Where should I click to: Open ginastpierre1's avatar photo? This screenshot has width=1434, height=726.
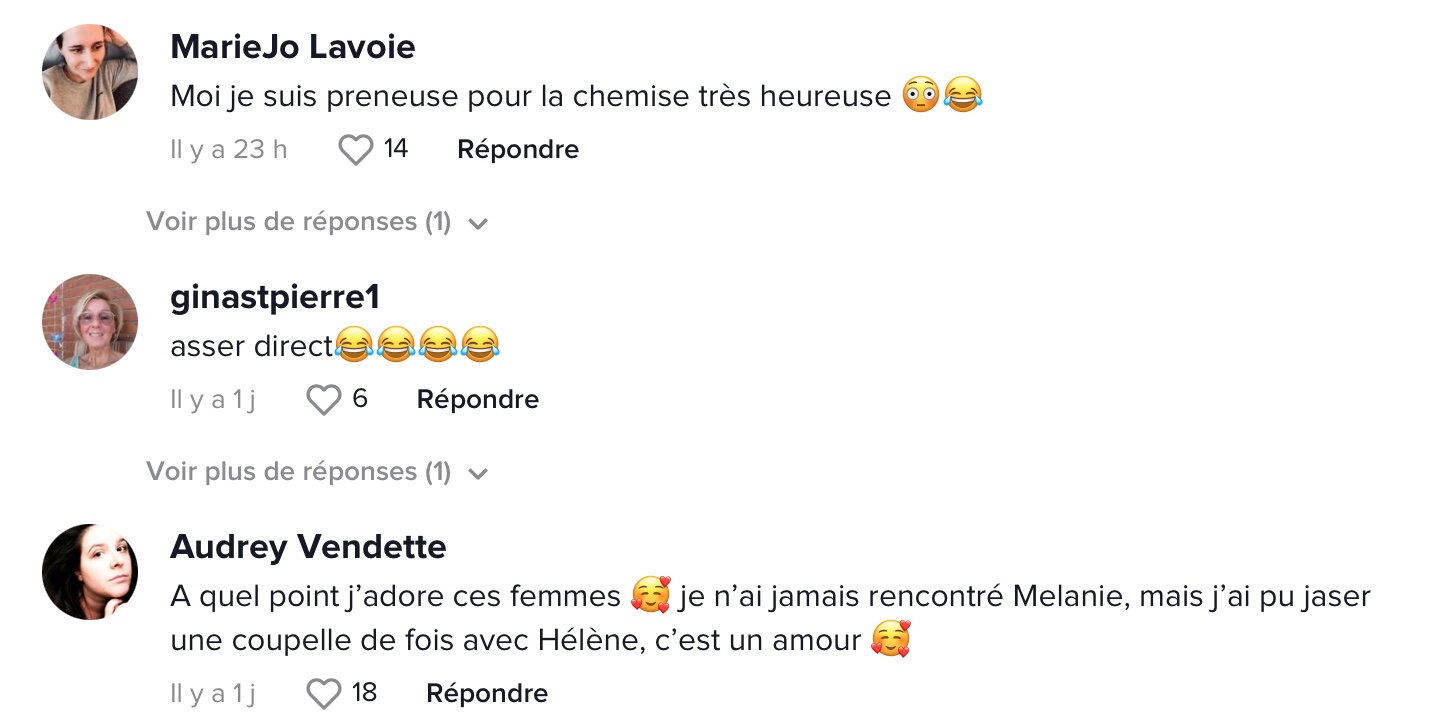click(x=90, y=322)
